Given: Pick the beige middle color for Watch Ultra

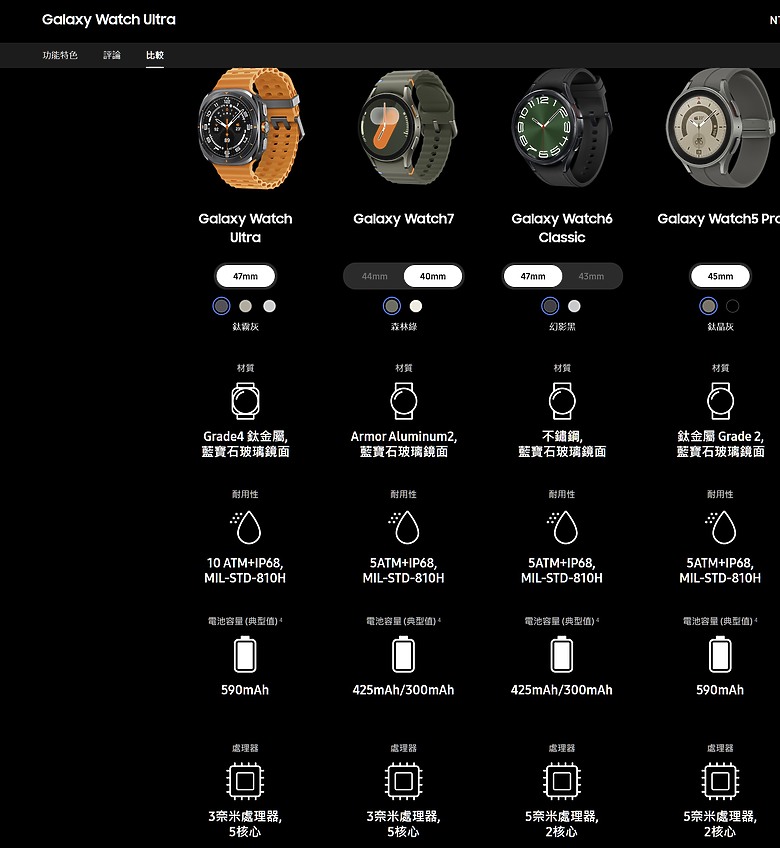Looking at the screenshot, I should [x=246, y=306].
